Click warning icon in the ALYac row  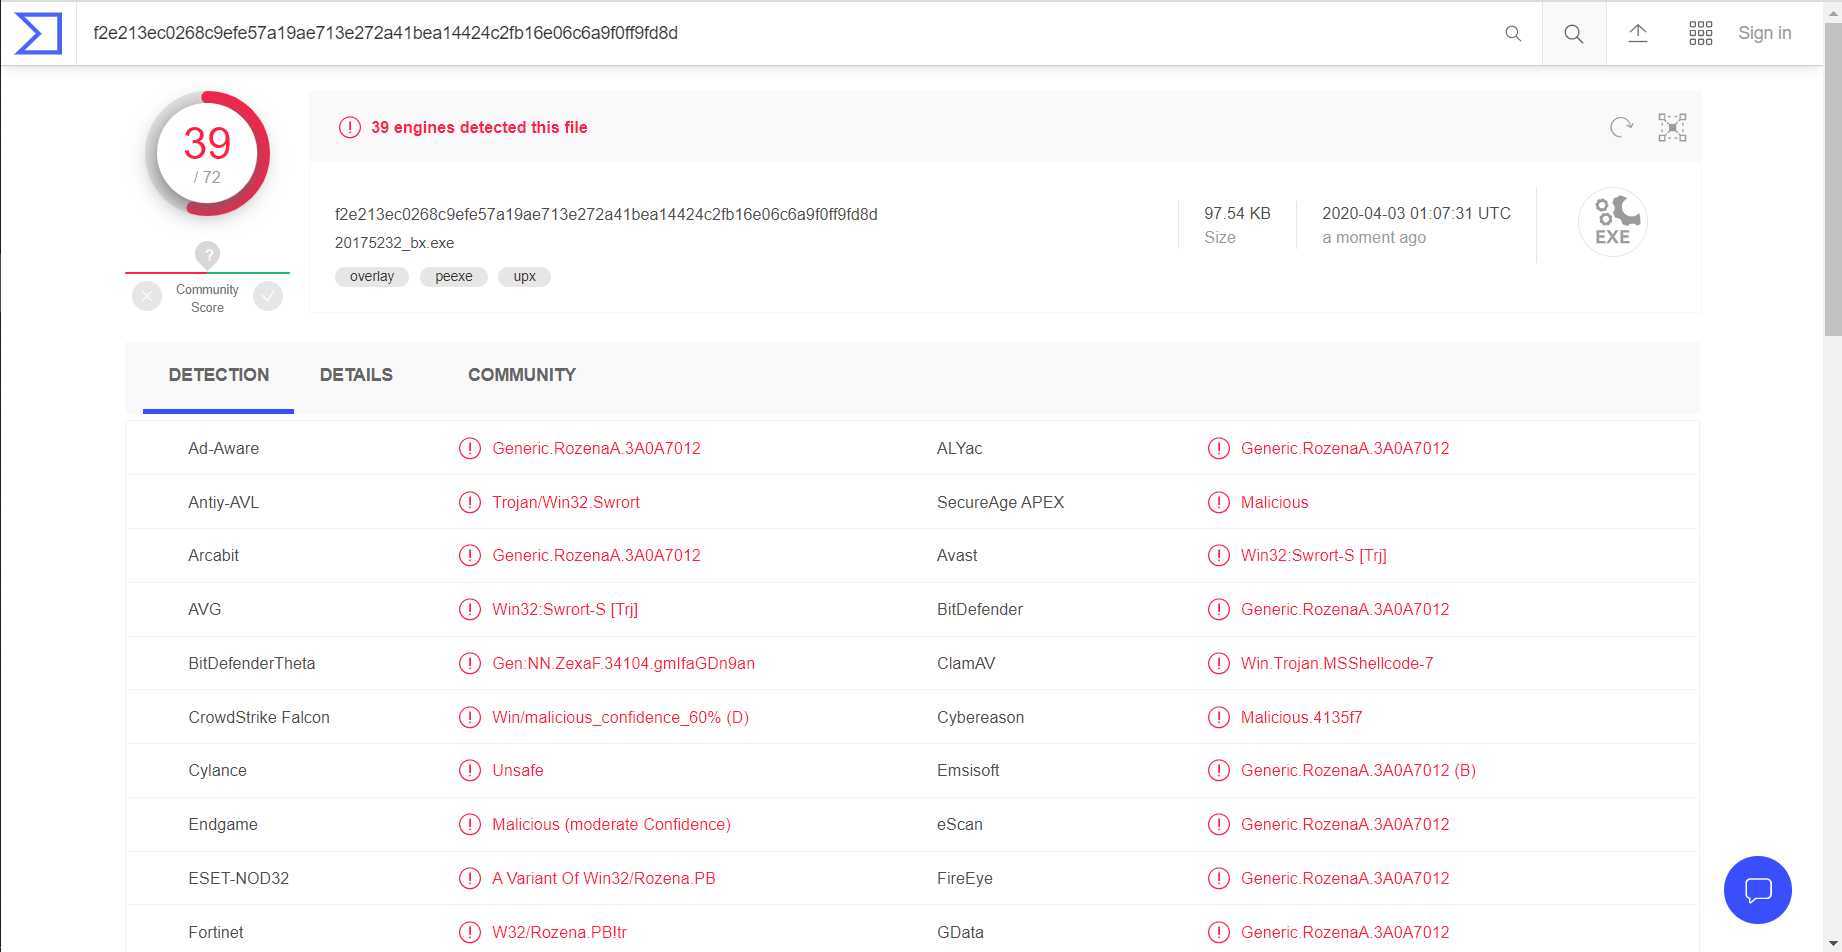coord(1218,448)
